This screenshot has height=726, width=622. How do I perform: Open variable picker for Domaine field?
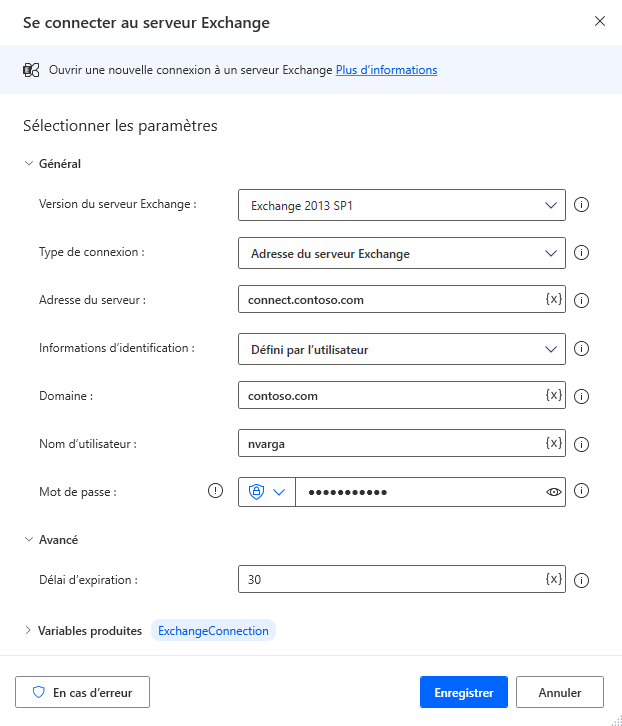coord(554,394)
